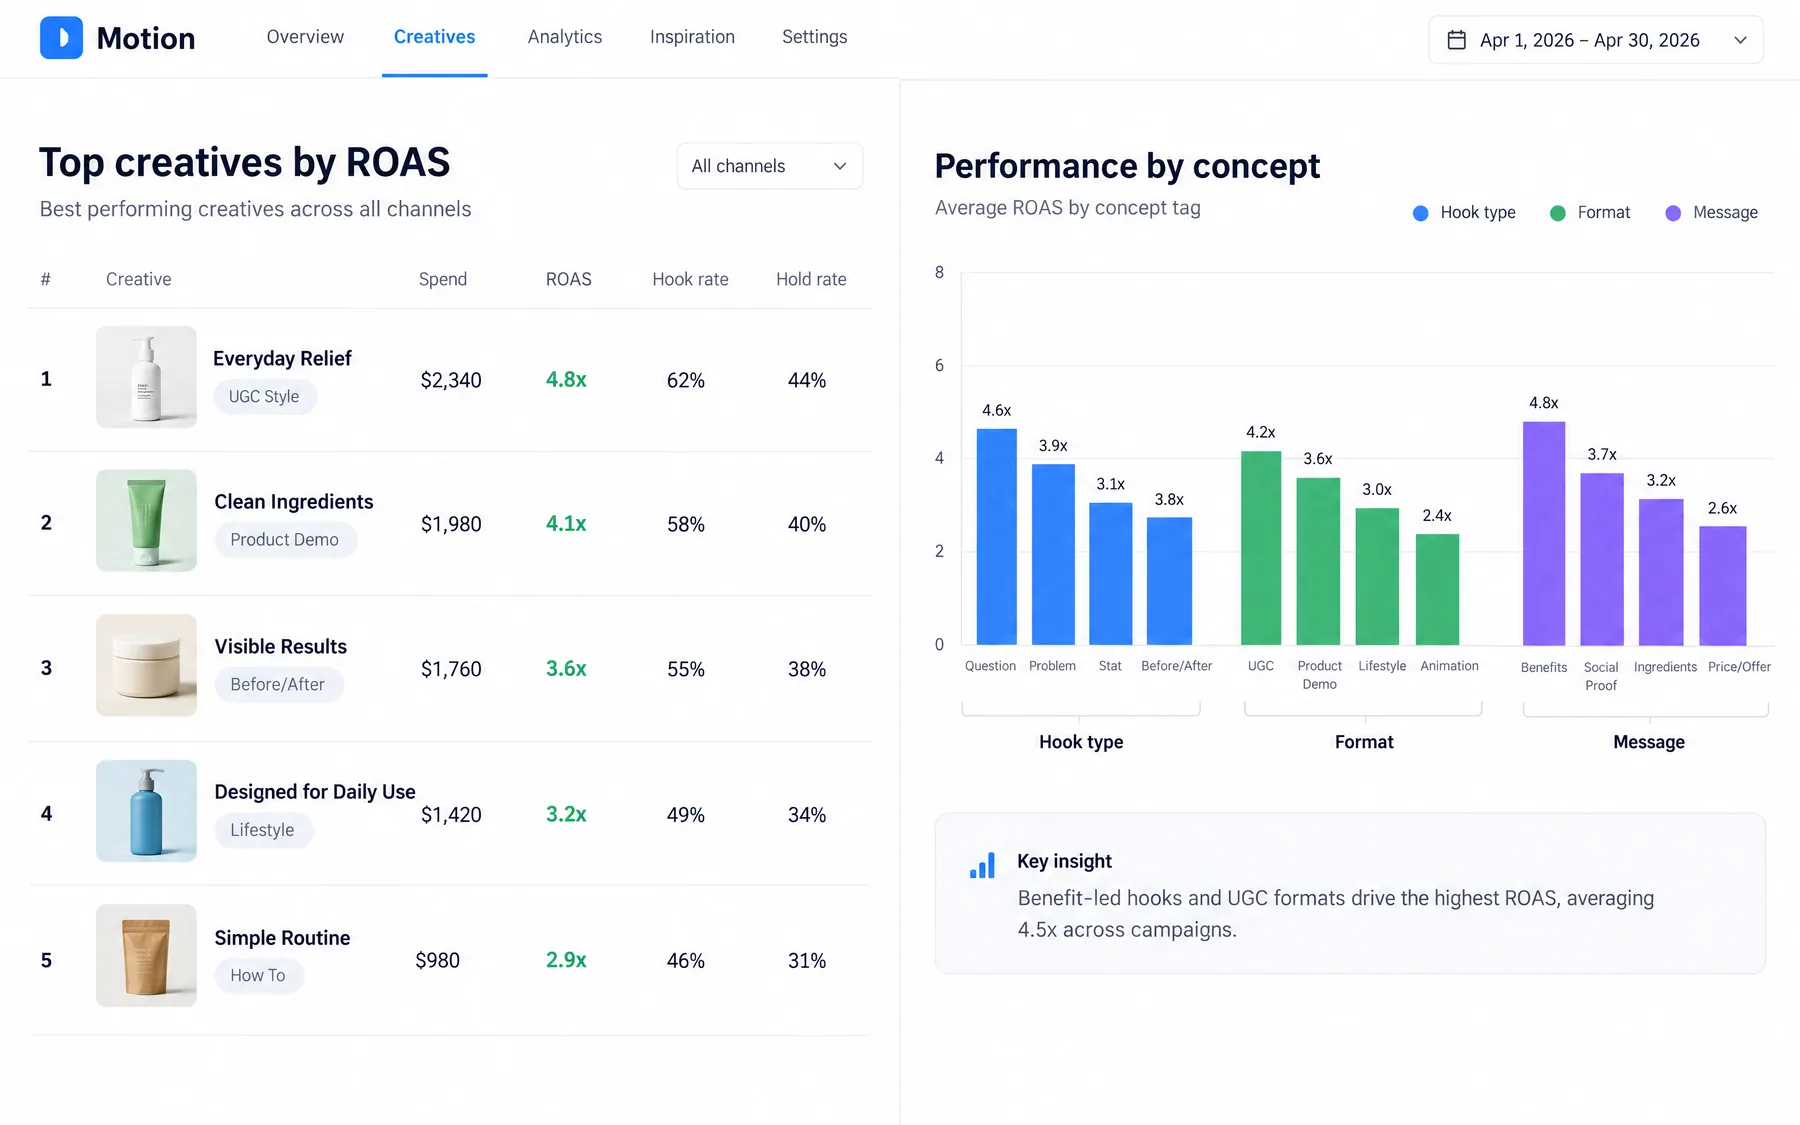Image resolution: width=1800 pixels, height=1125 pixels.
Task: Toggle the Hook type legend dot
Action: coord(1420,213)
